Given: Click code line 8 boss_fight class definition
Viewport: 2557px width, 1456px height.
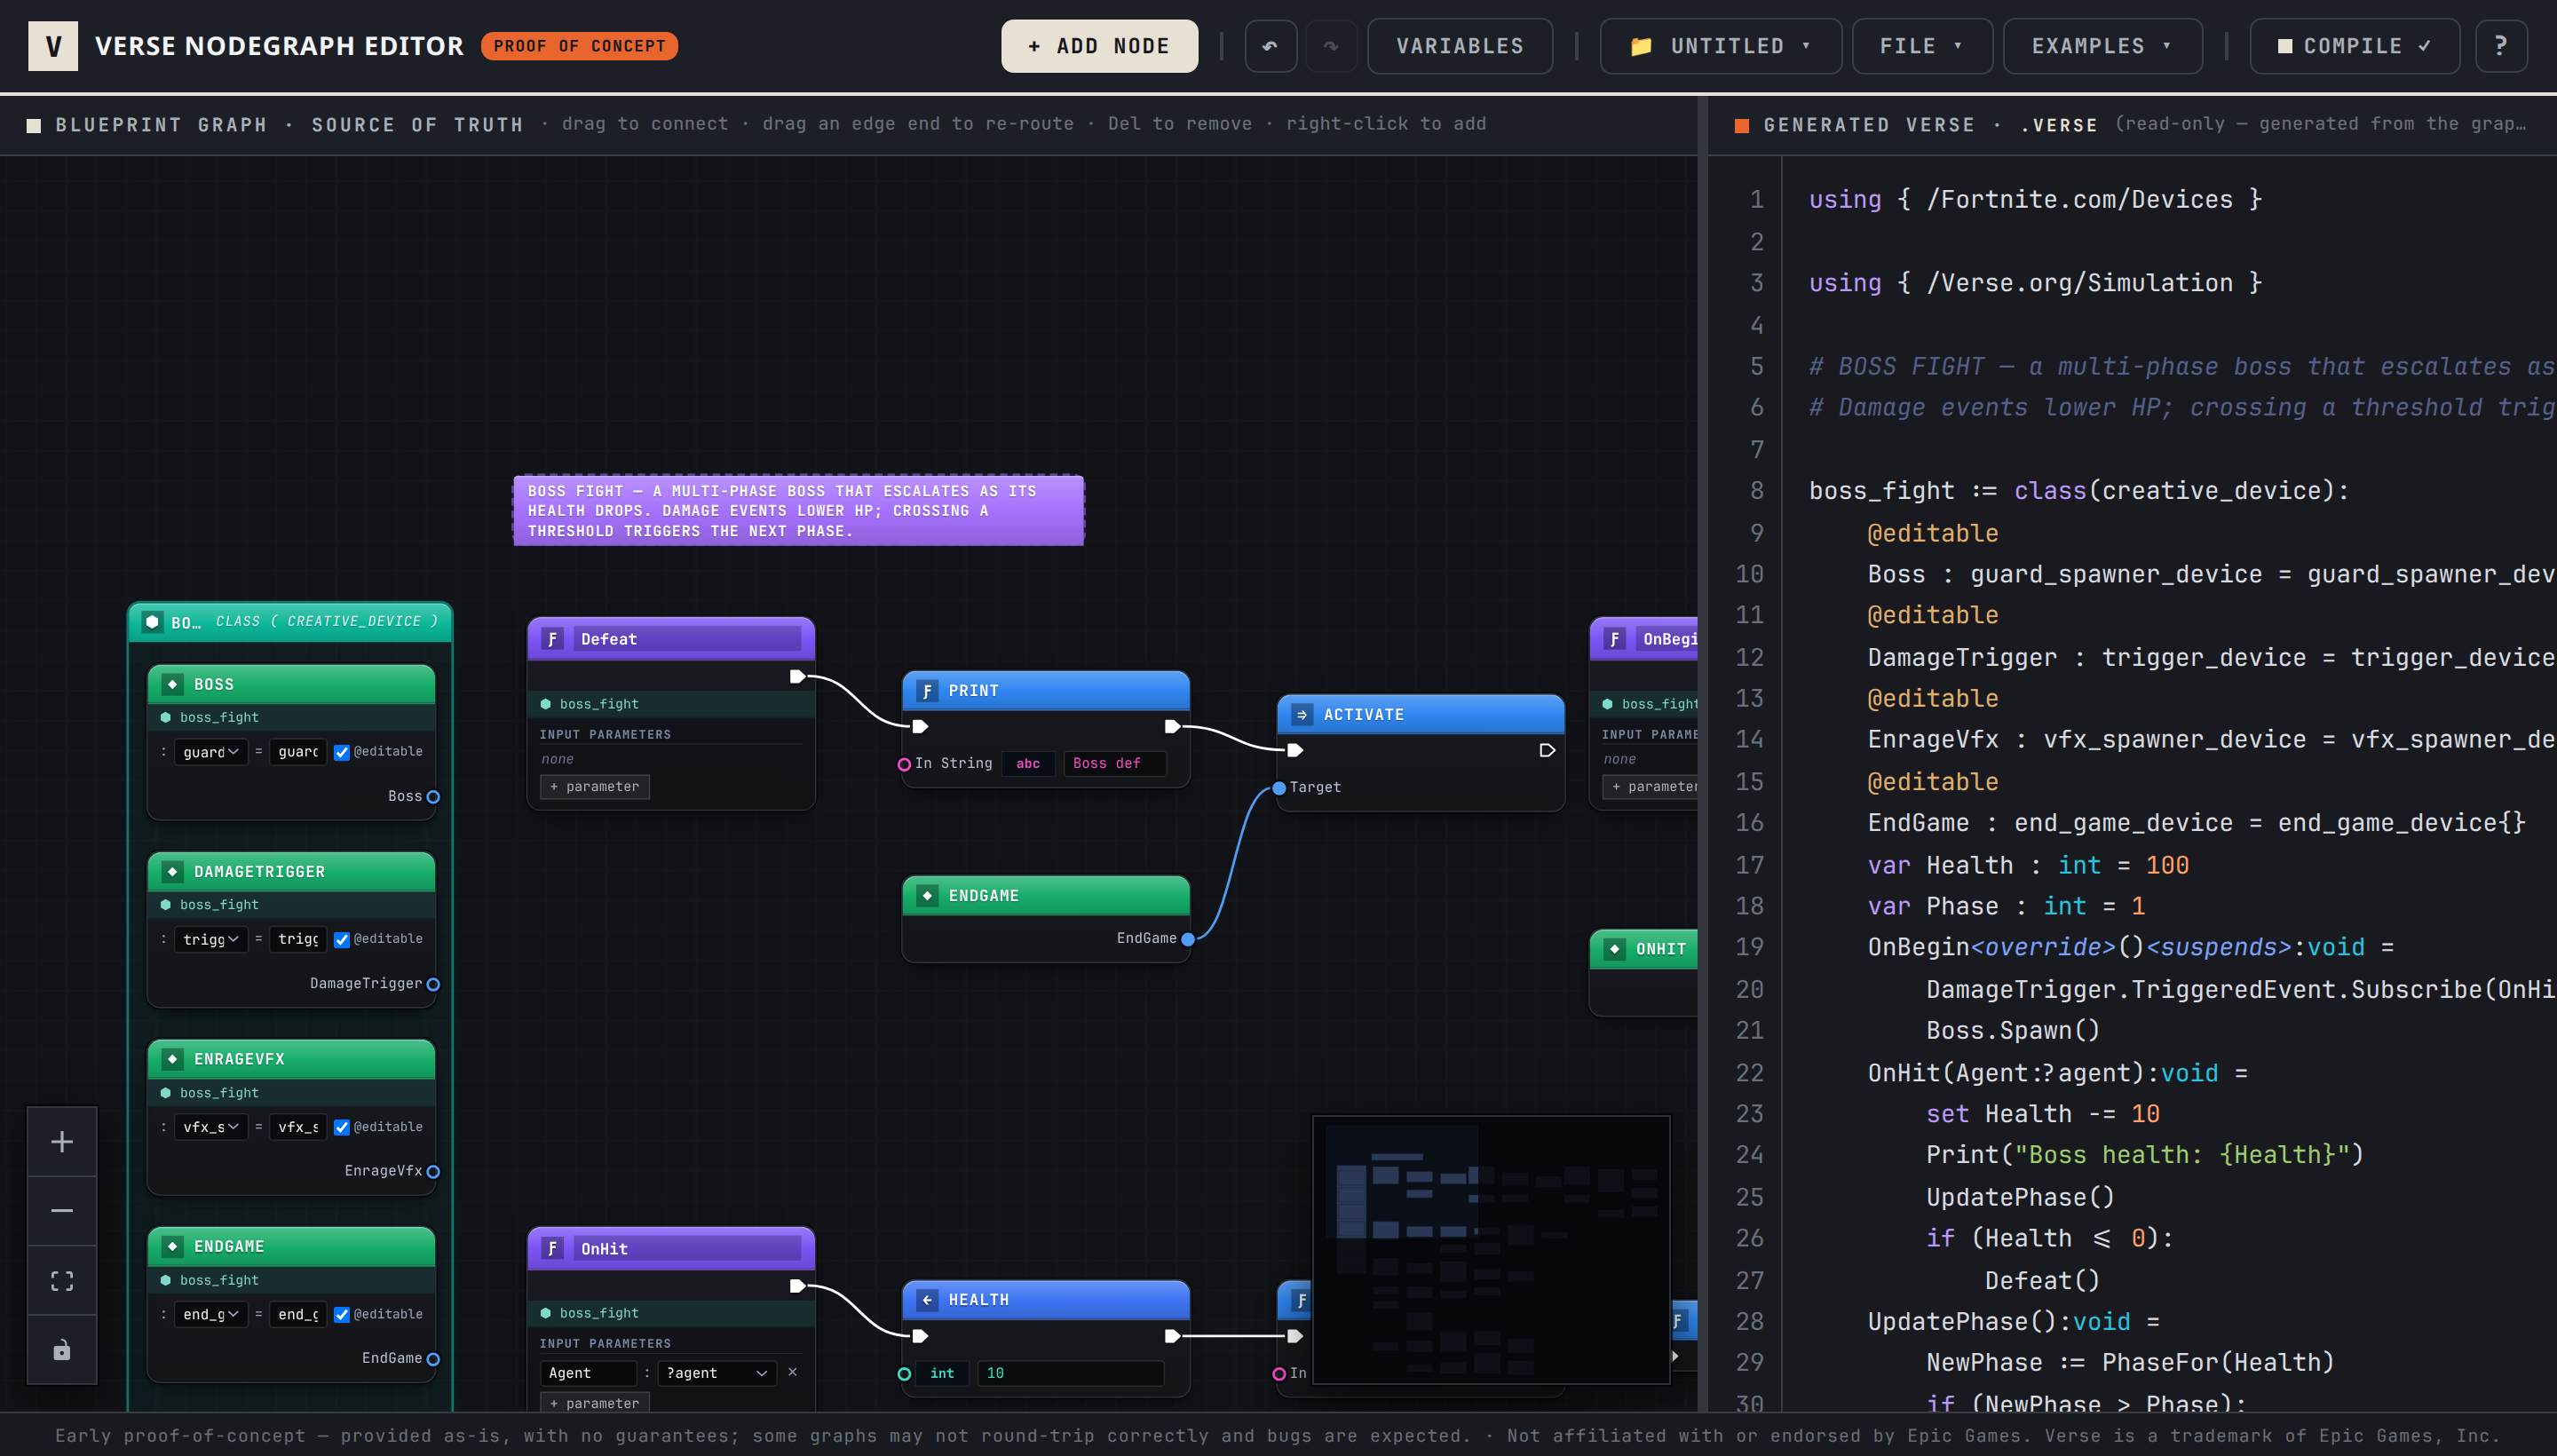Looking at the screenshot, I should click(x=2078, y=491).
